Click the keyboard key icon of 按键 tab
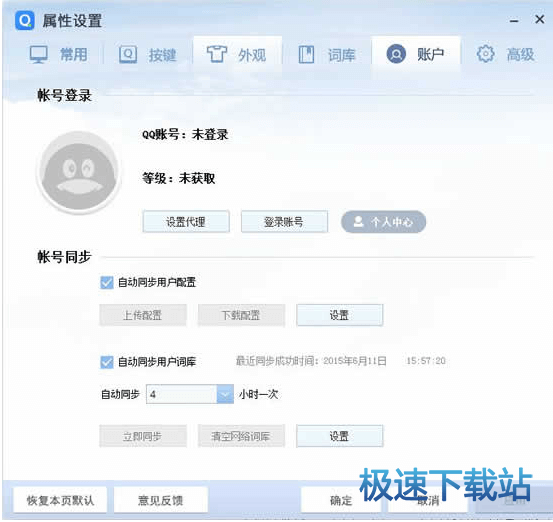 pyautogui.click(x=128, y=55)
